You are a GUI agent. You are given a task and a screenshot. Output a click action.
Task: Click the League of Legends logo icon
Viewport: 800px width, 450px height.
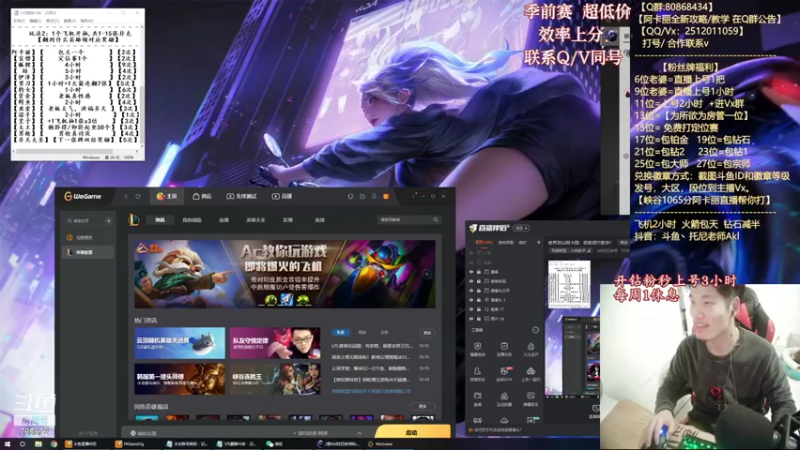(x=134, y=220)
